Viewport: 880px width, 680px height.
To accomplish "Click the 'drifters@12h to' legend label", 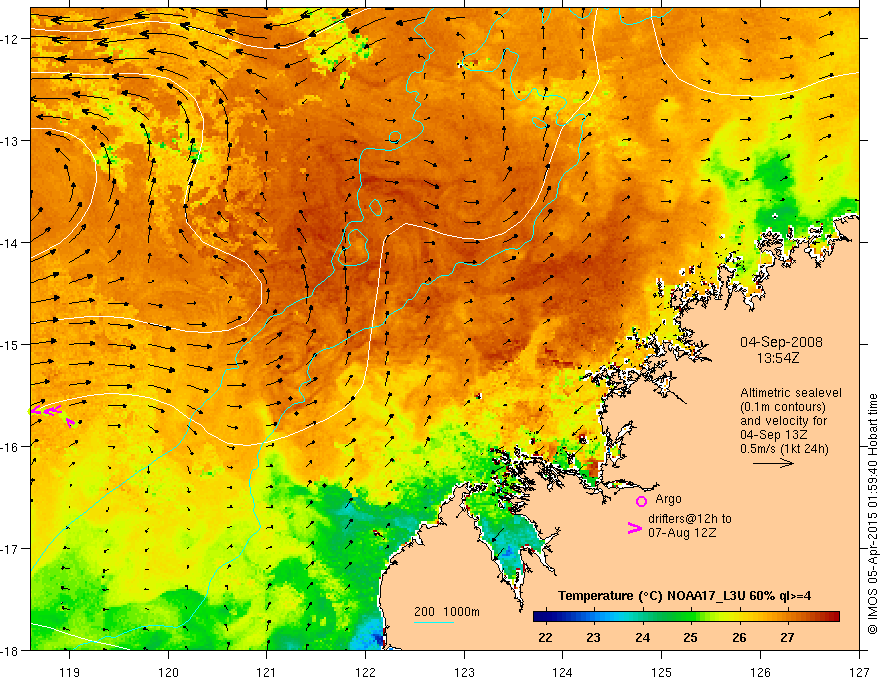I will tap(690, 519).
